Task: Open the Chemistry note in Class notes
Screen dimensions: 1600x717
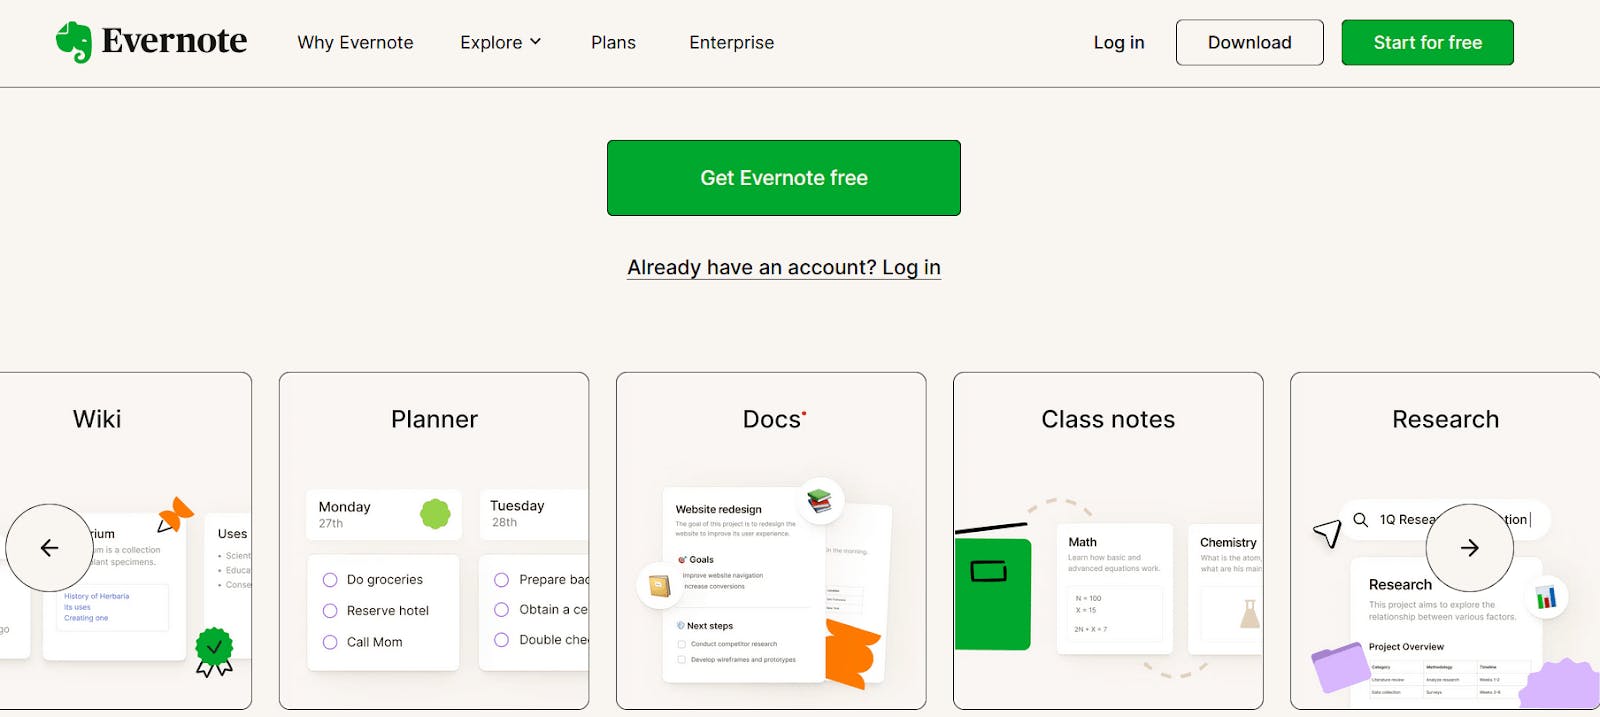Action: 1225,589
